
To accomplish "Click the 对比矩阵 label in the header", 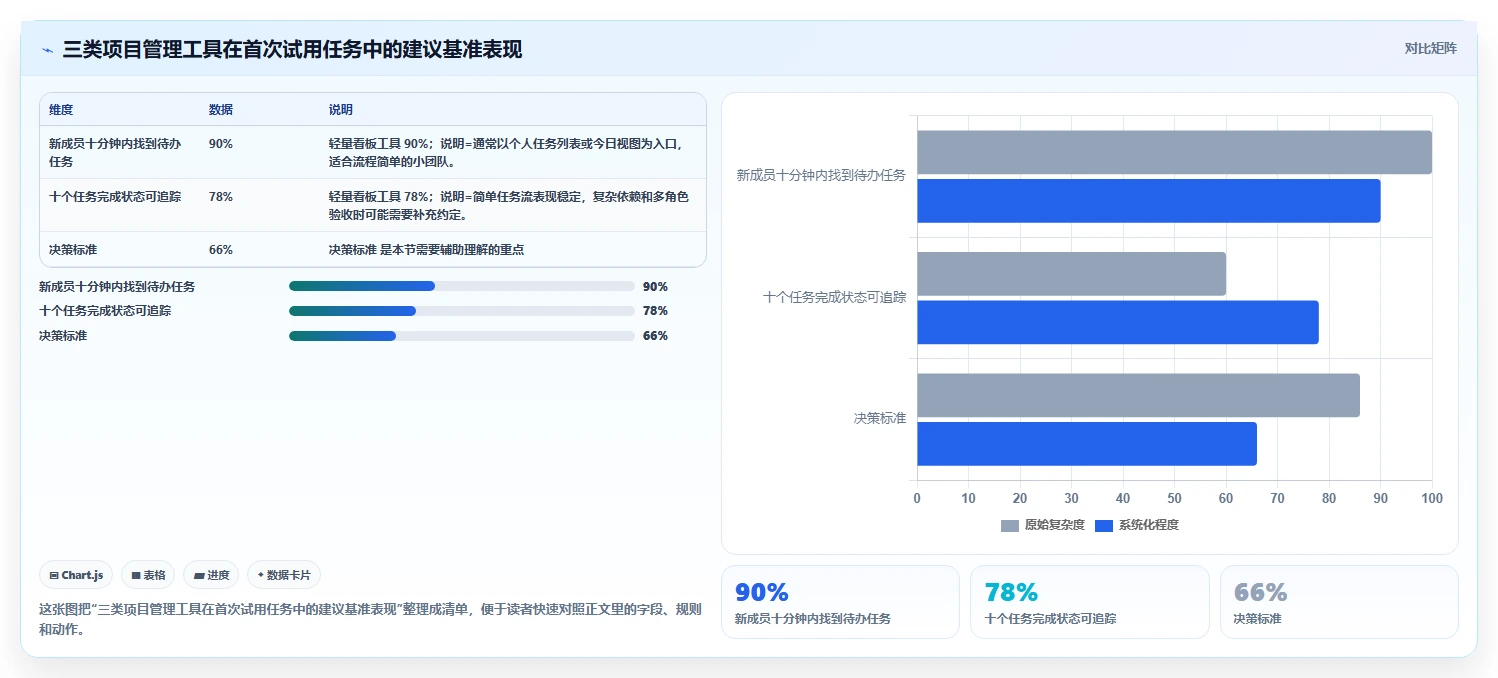I will [x=1430, y=49].
